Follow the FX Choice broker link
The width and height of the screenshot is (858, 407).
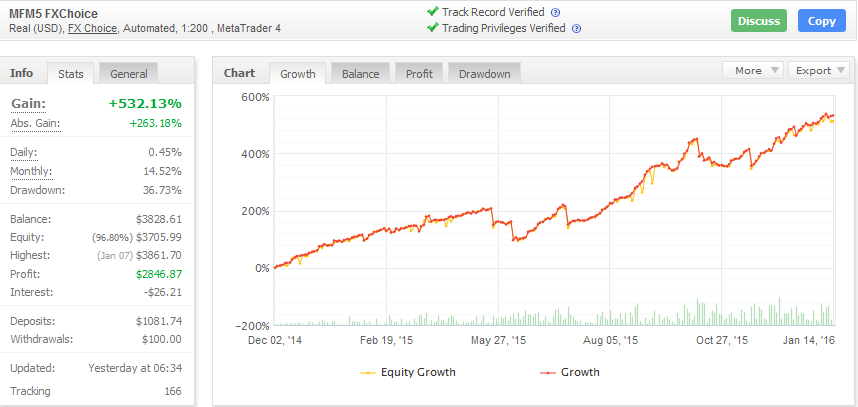pyautogui.click(x=92, y=28)
